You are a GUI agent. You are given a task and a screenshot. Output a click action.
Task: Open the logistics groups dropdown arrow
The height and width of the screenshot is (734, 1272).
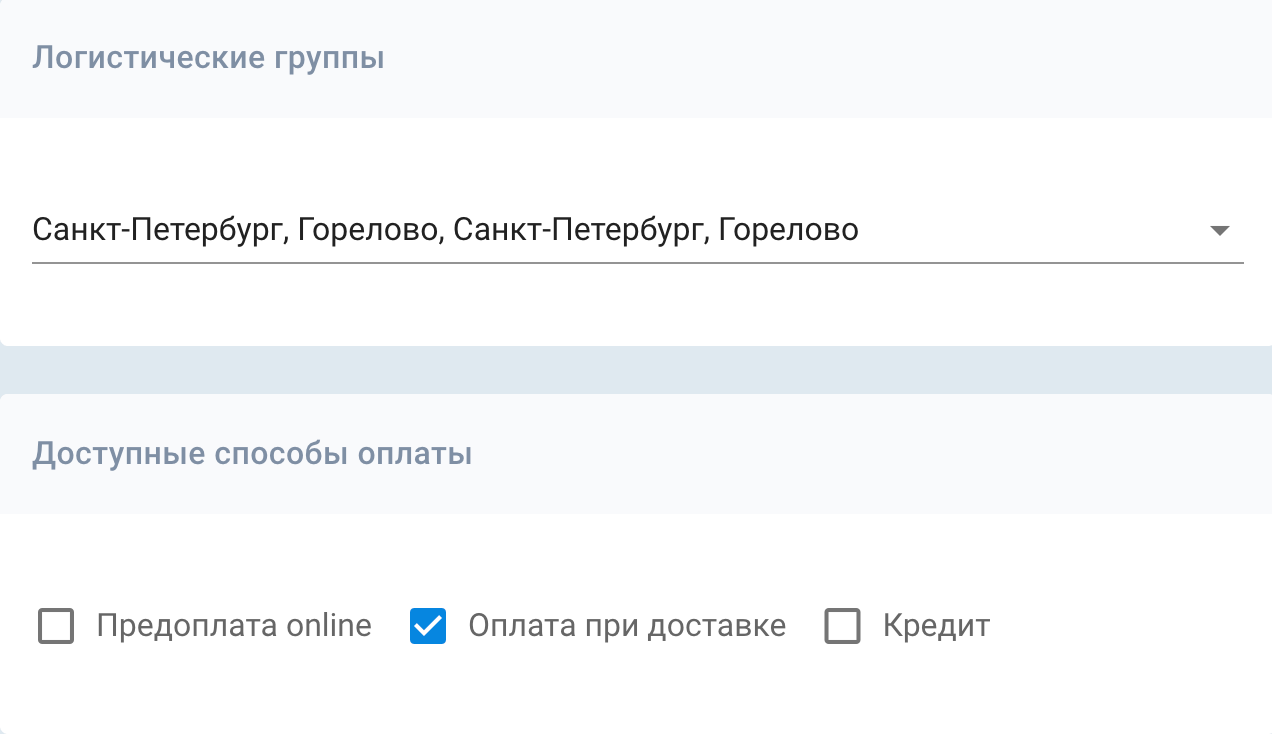[1218, 231]
